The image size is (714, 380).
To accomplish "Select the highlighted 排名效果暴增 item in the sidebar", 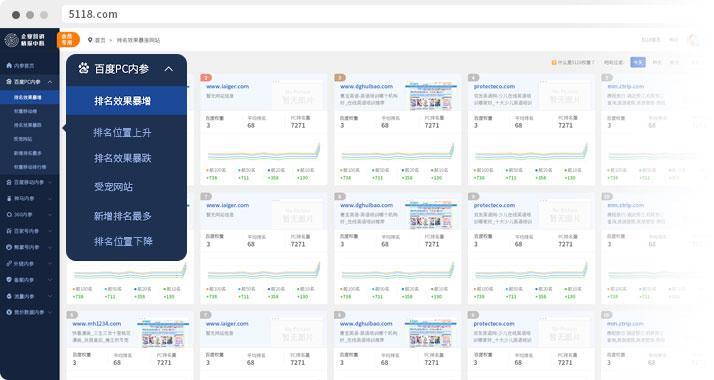I will click(x=30, y=97).
